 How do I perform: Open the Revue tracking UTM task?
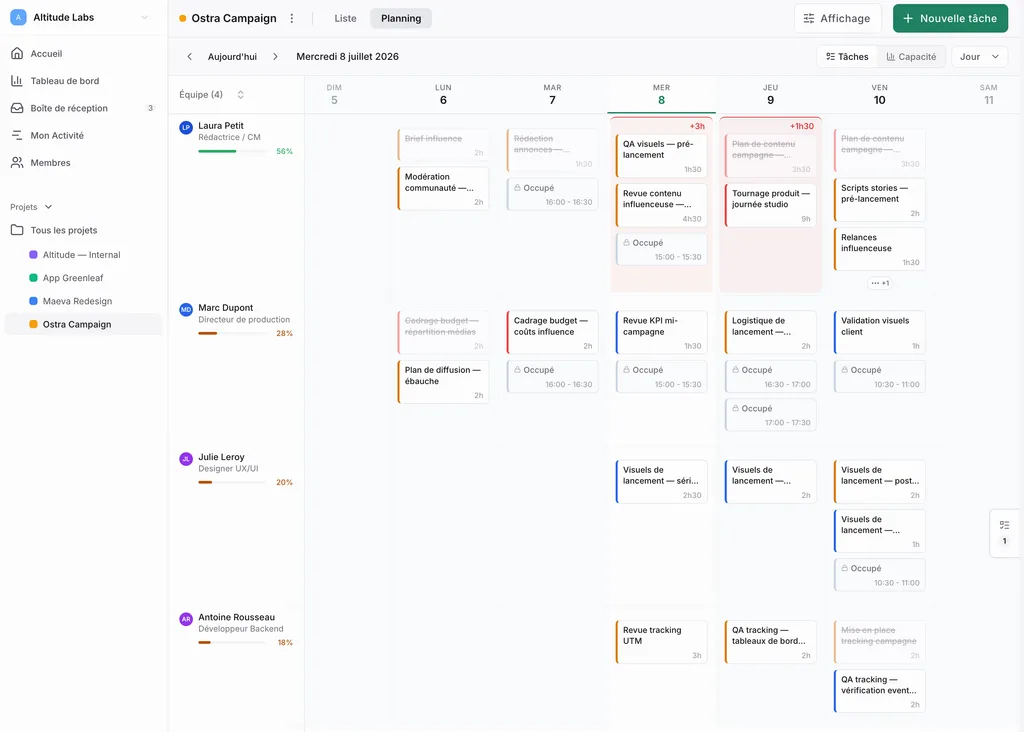point(661,642)
